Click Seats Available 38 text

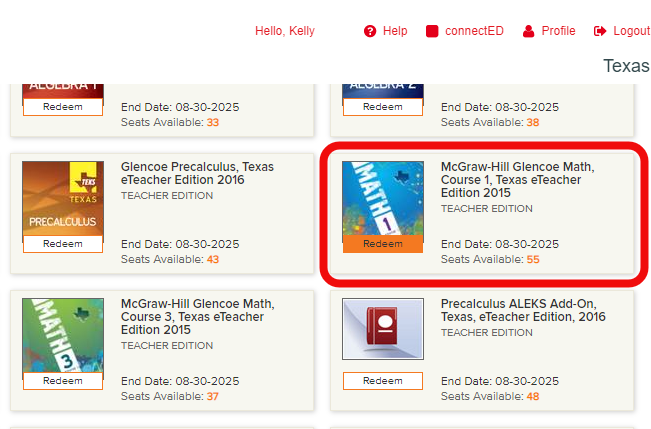tap(490, 123)
